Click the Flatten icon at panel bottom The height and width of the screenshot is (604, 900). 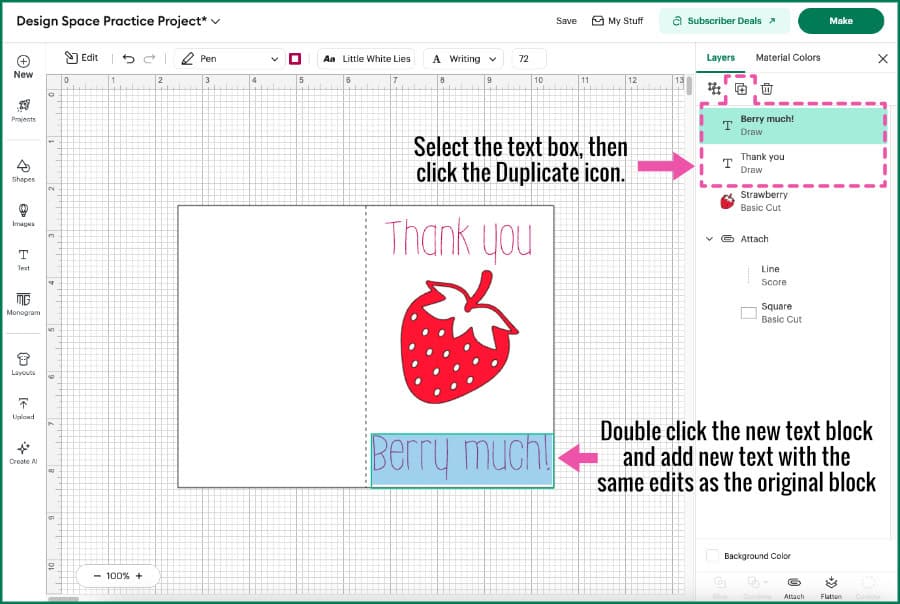pos(831,582)
